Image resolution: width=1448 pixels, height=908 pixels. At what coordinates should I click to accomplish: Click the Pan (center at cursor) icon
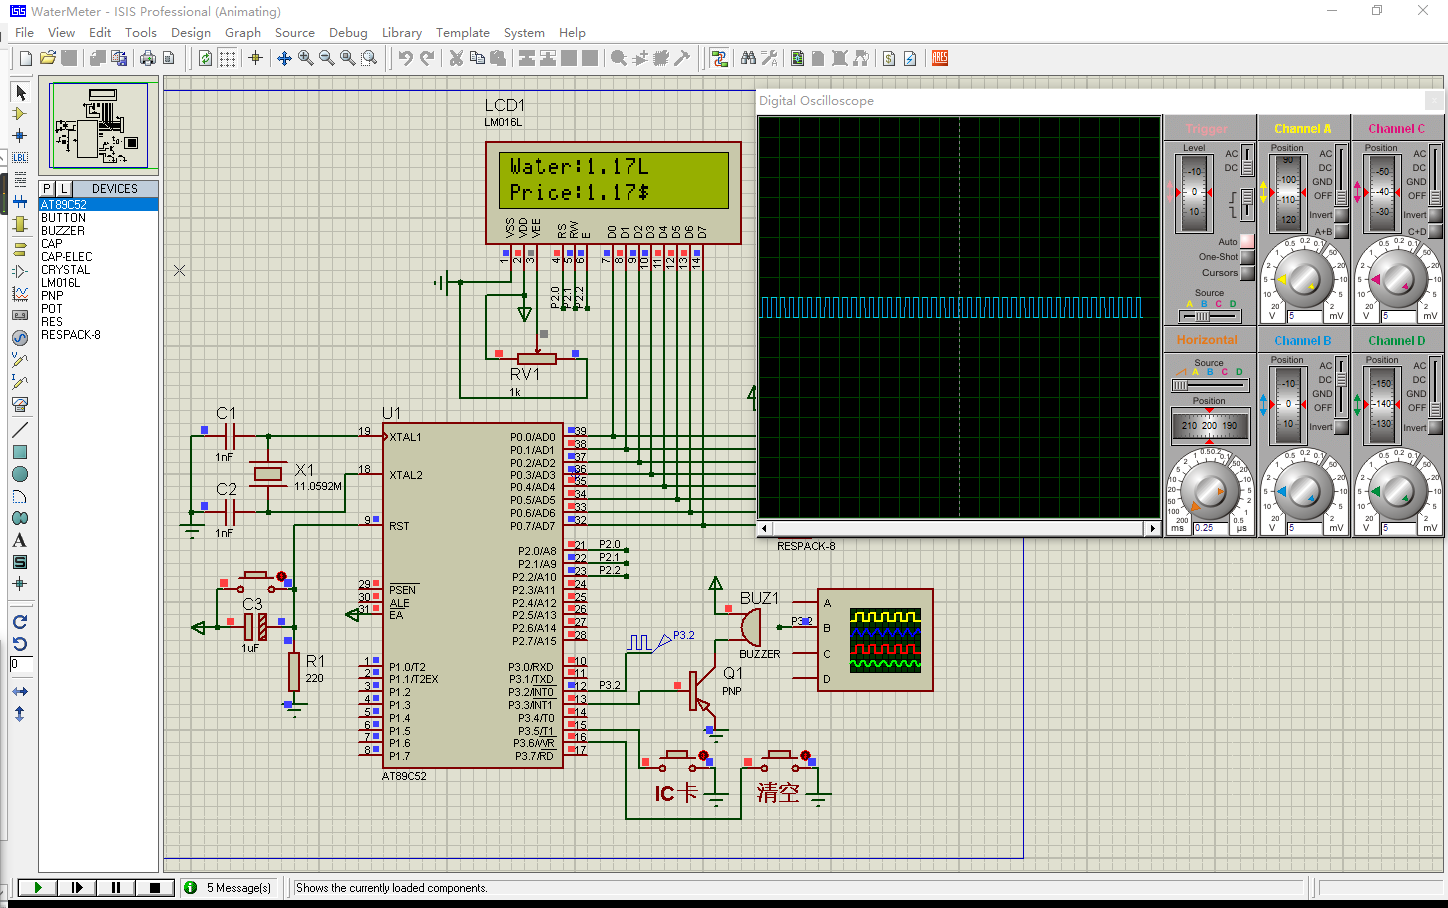pyautogui.click(x=284, y=58)
